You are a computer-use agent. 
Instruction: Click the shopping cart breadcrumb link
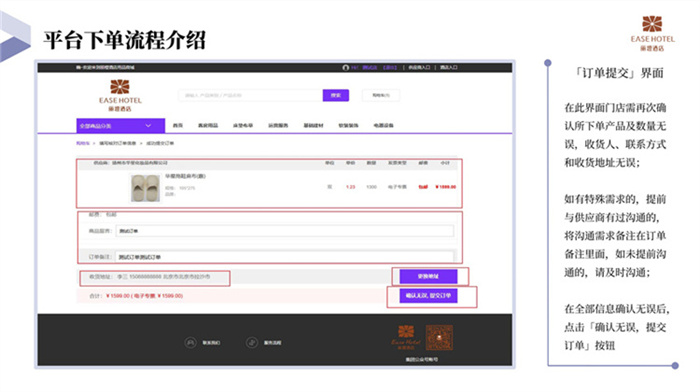click(x=83, y=143)
